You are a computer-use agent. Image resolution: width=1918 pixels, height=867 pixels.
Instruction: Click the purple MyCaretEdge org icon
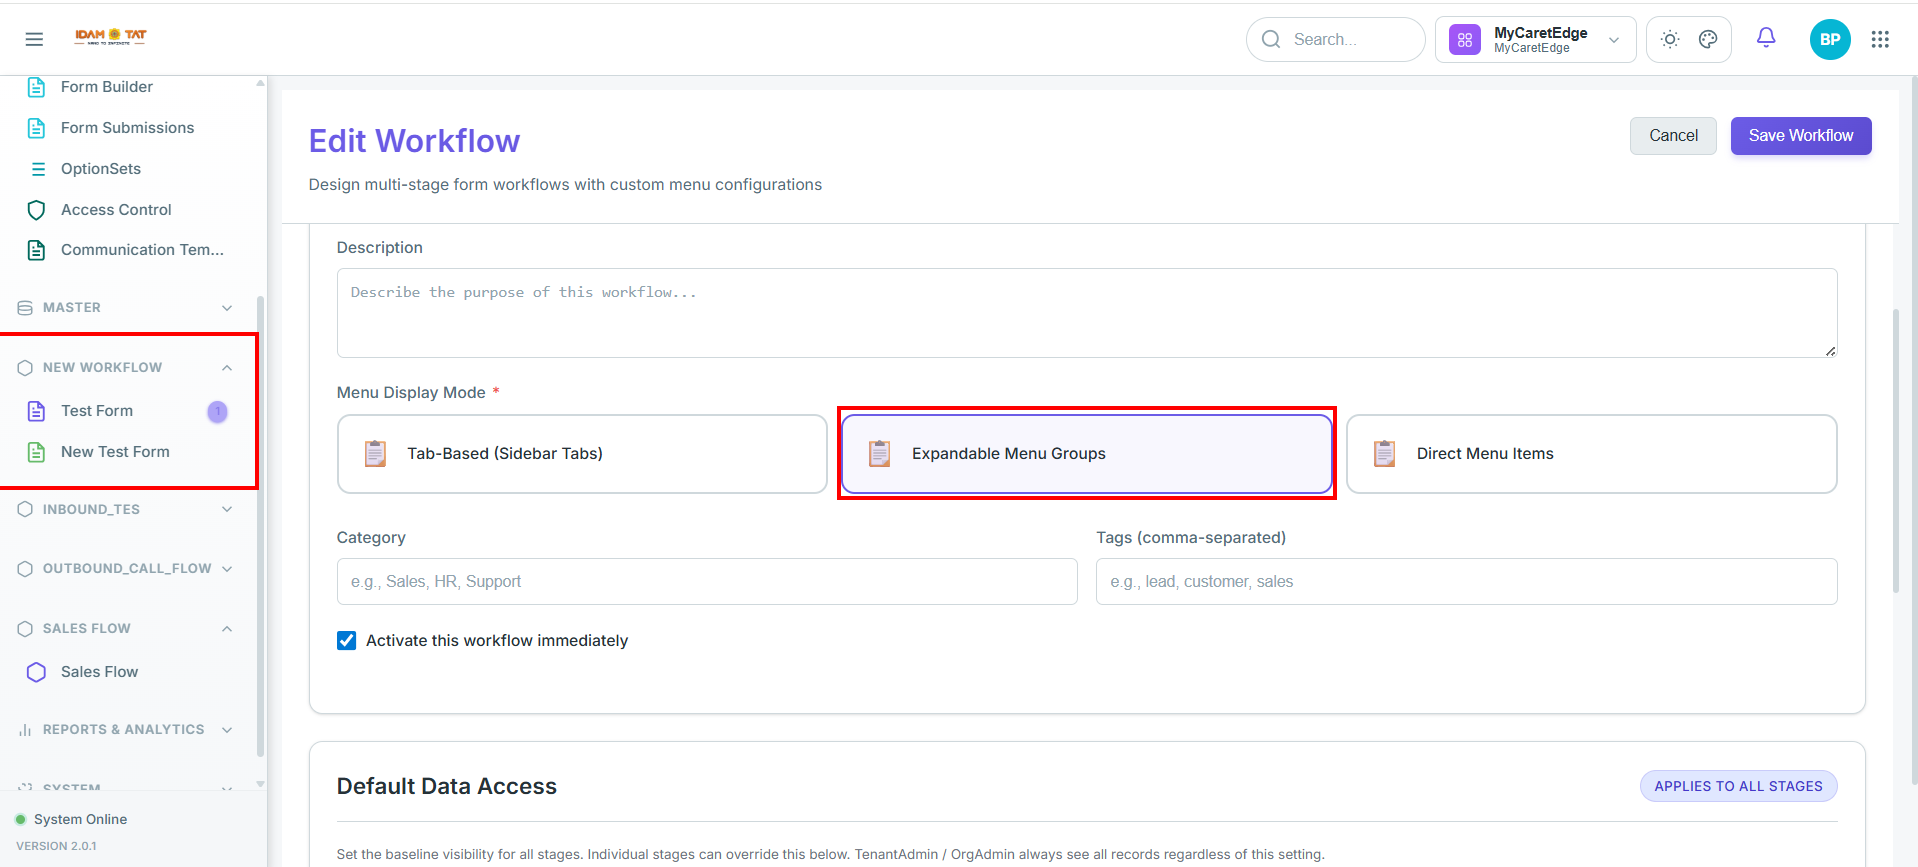point(1465,40)
